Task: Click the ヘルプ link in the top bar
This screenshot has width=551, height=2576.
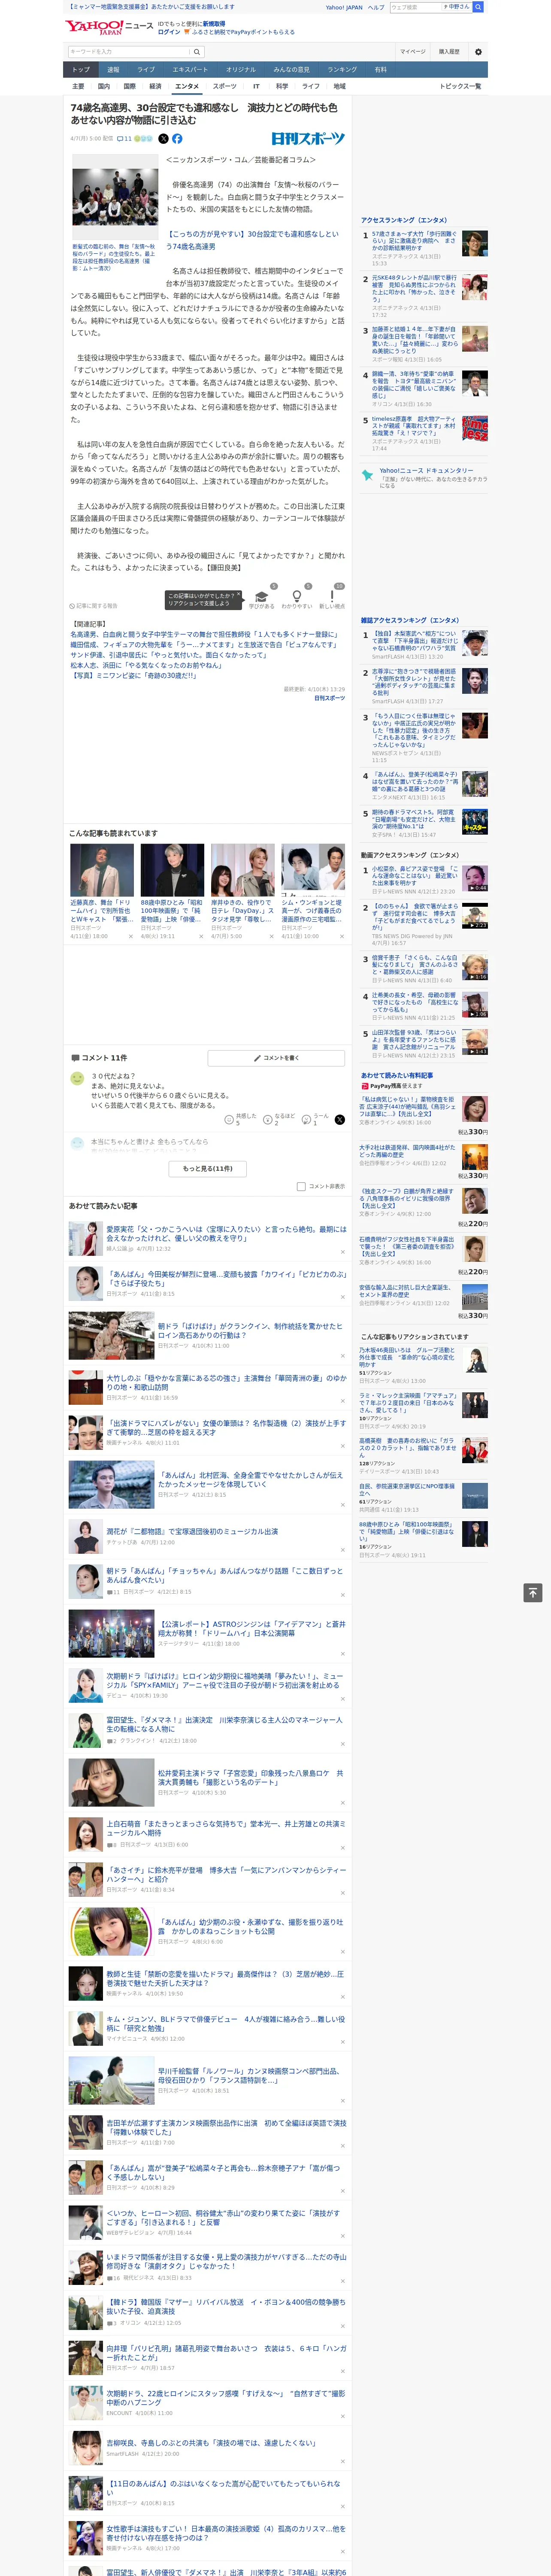Action: click(376, 7)
